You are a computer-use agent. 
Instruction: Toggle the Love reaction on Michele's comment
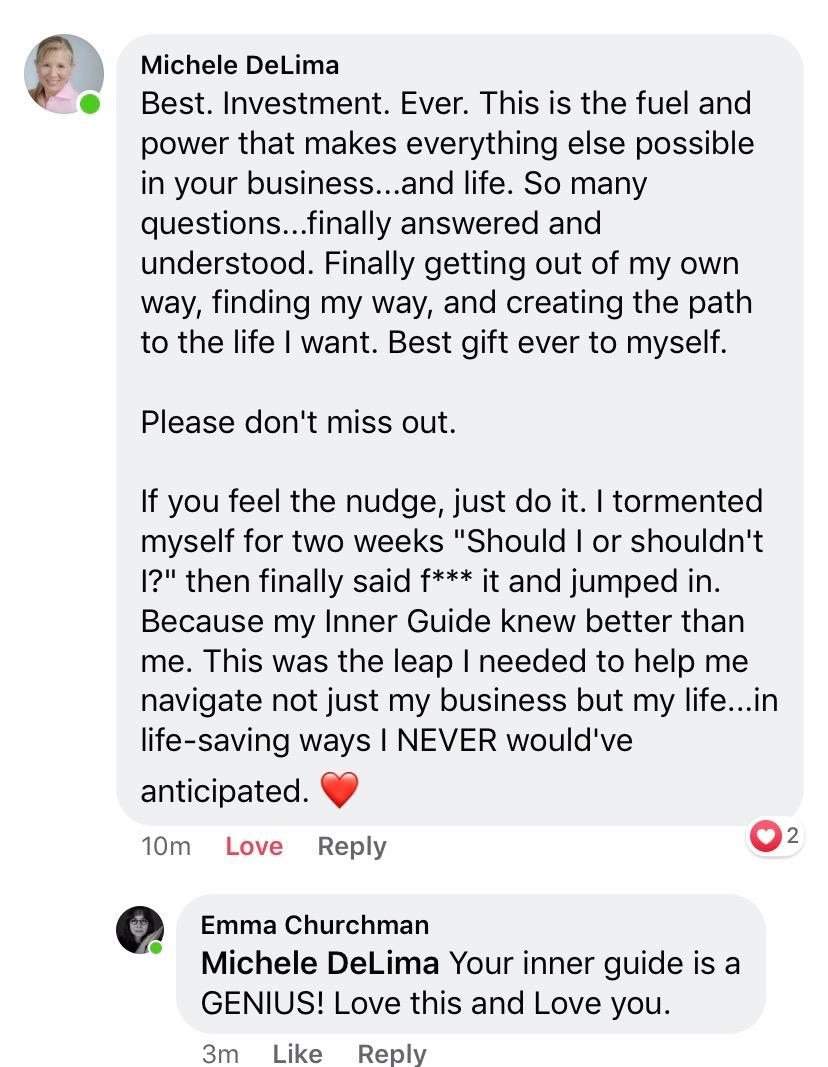pos(254,846)
